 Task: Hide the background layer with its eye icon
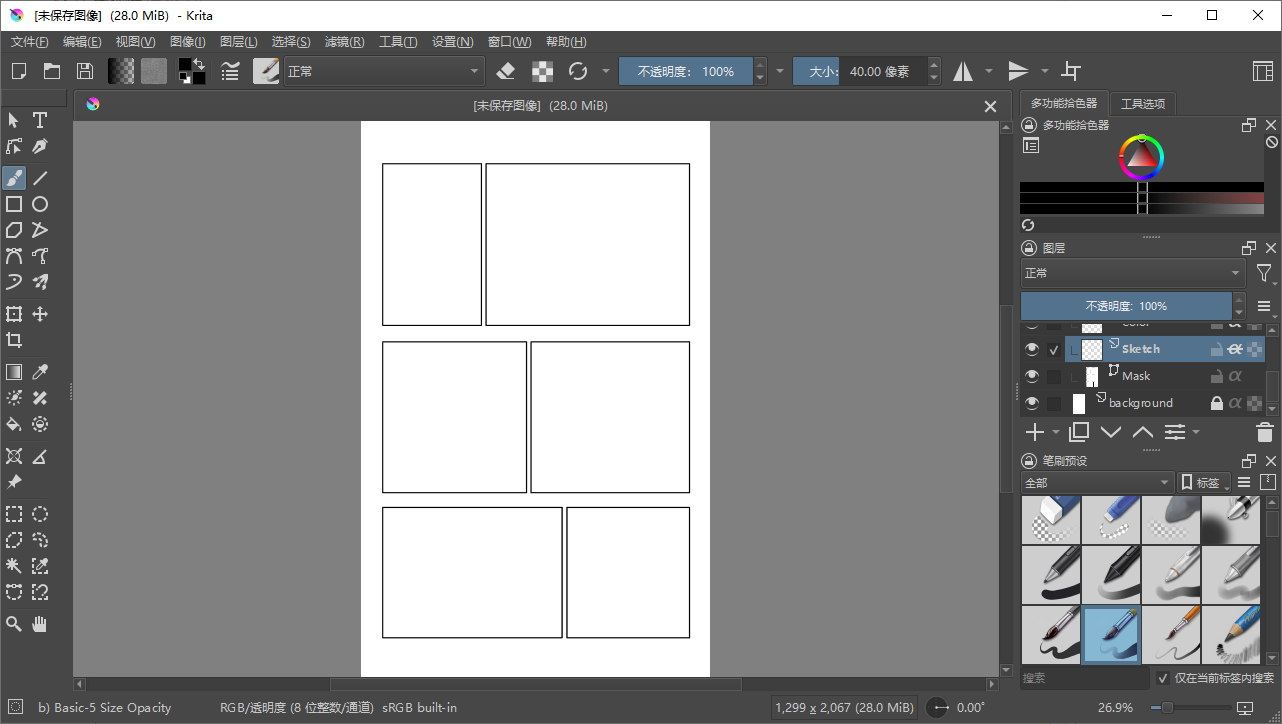[1031, 402]
